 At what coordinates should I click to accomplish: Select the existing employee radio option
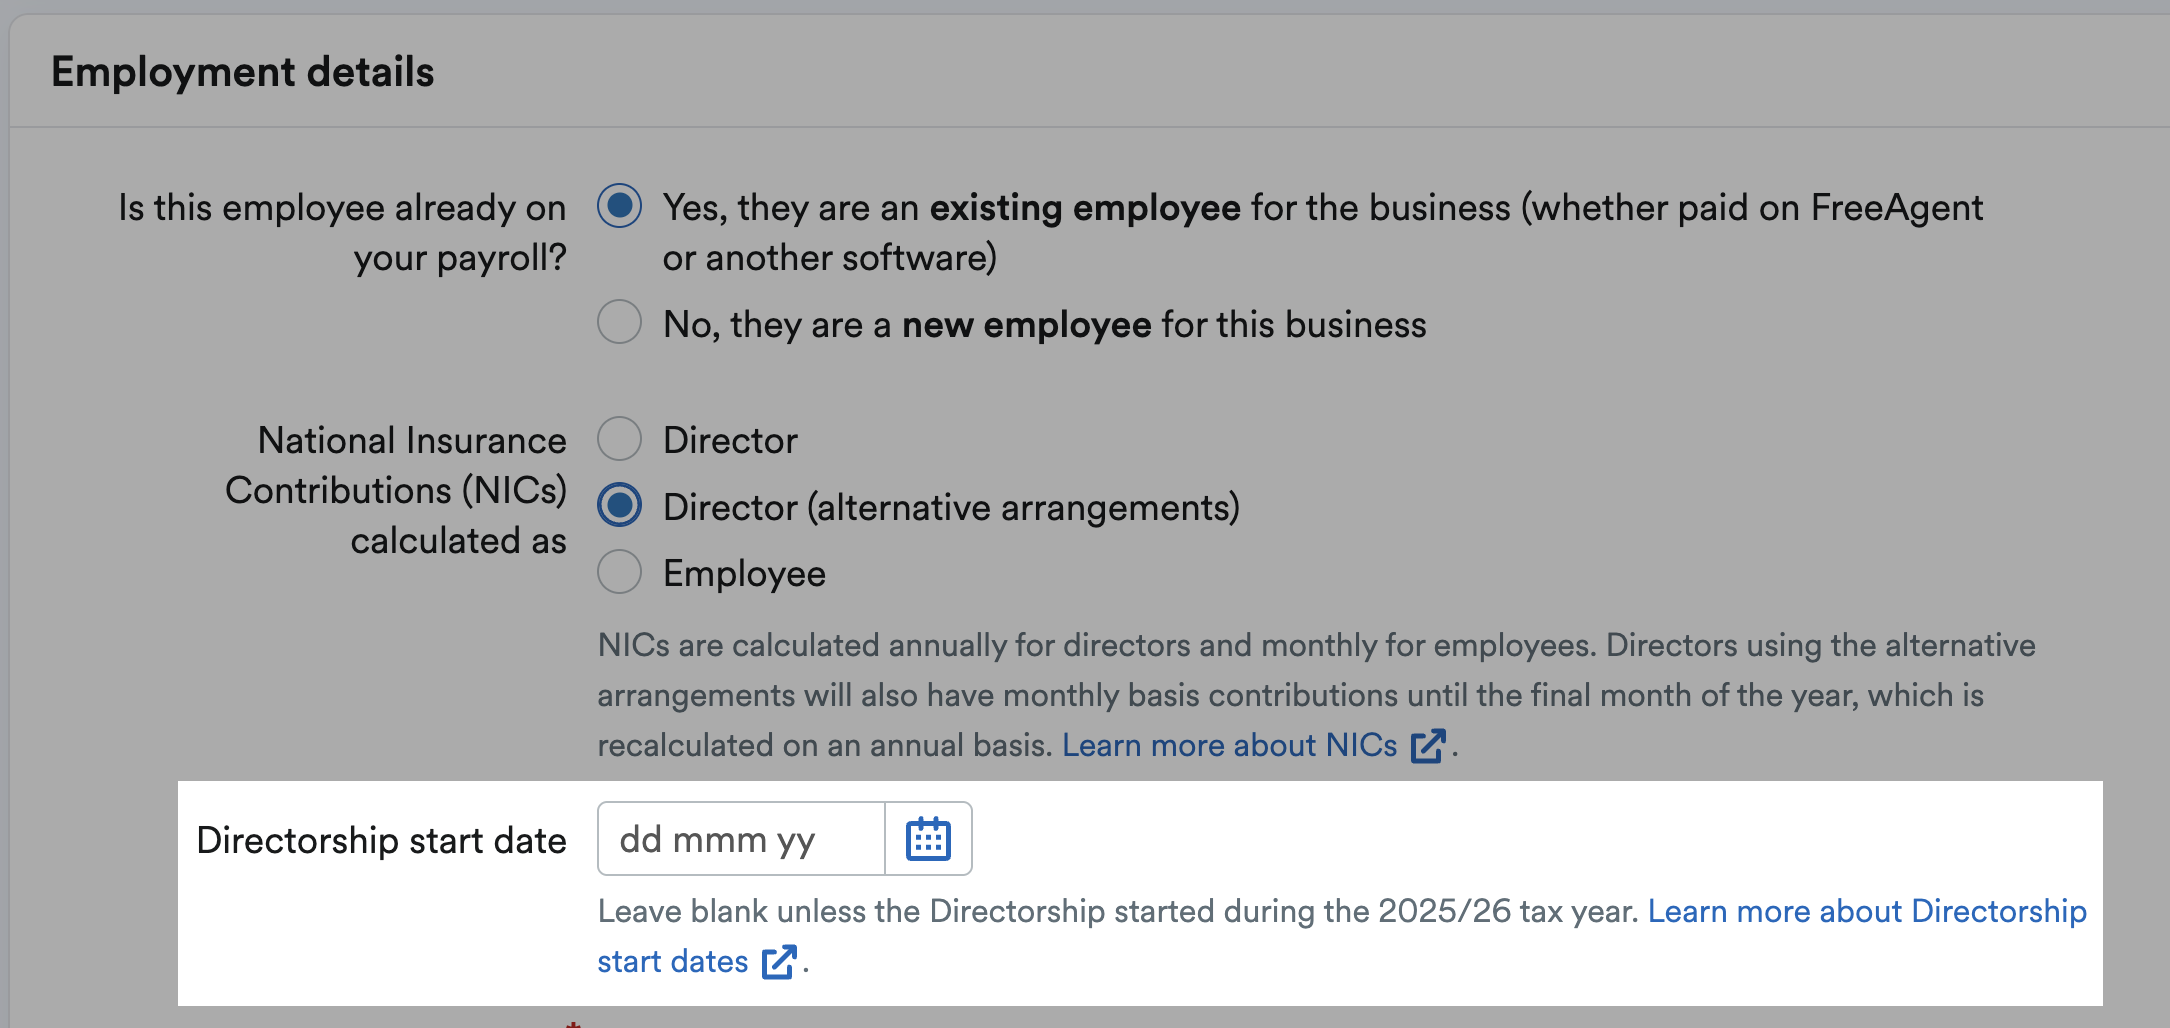coord(619,206)
